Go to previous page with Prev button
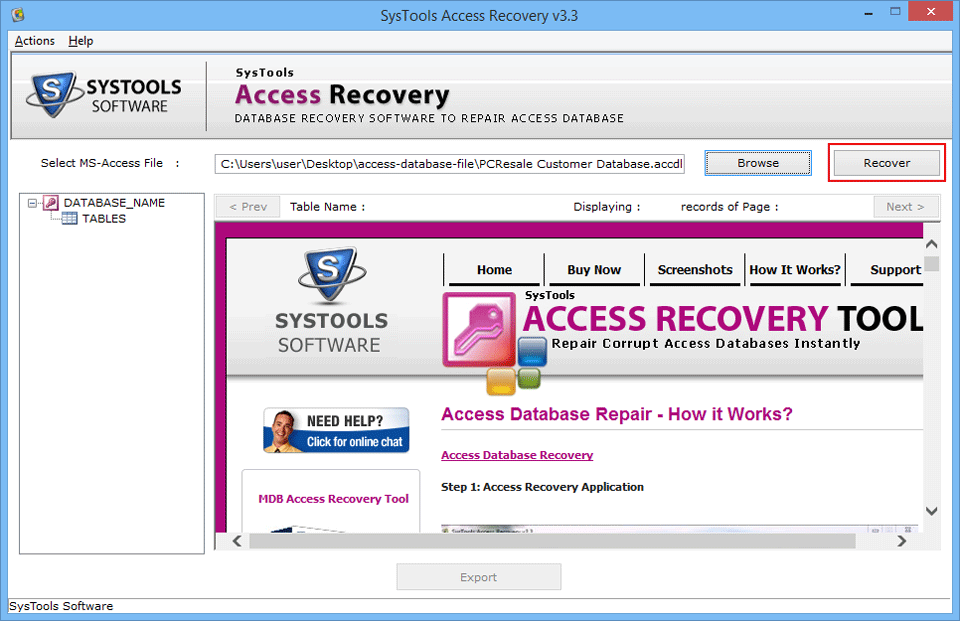 (248, 207)
